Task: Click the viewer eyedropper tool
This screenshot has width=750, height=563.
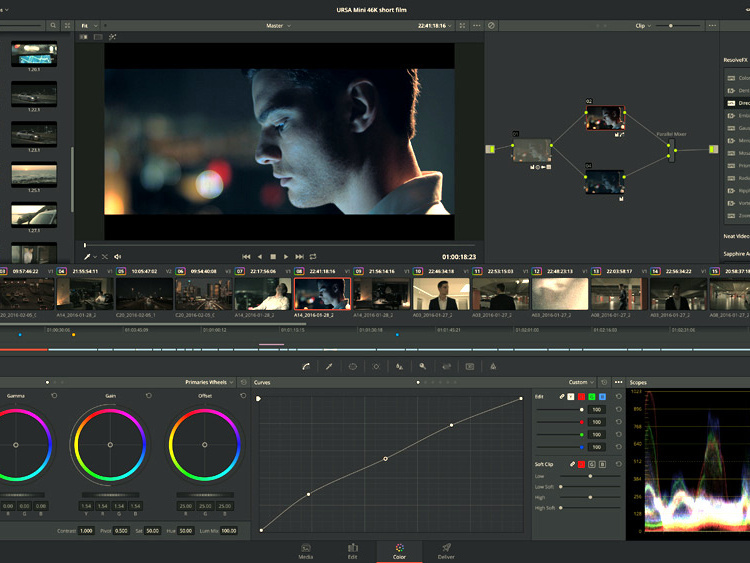Action: (x=87, y=257)
